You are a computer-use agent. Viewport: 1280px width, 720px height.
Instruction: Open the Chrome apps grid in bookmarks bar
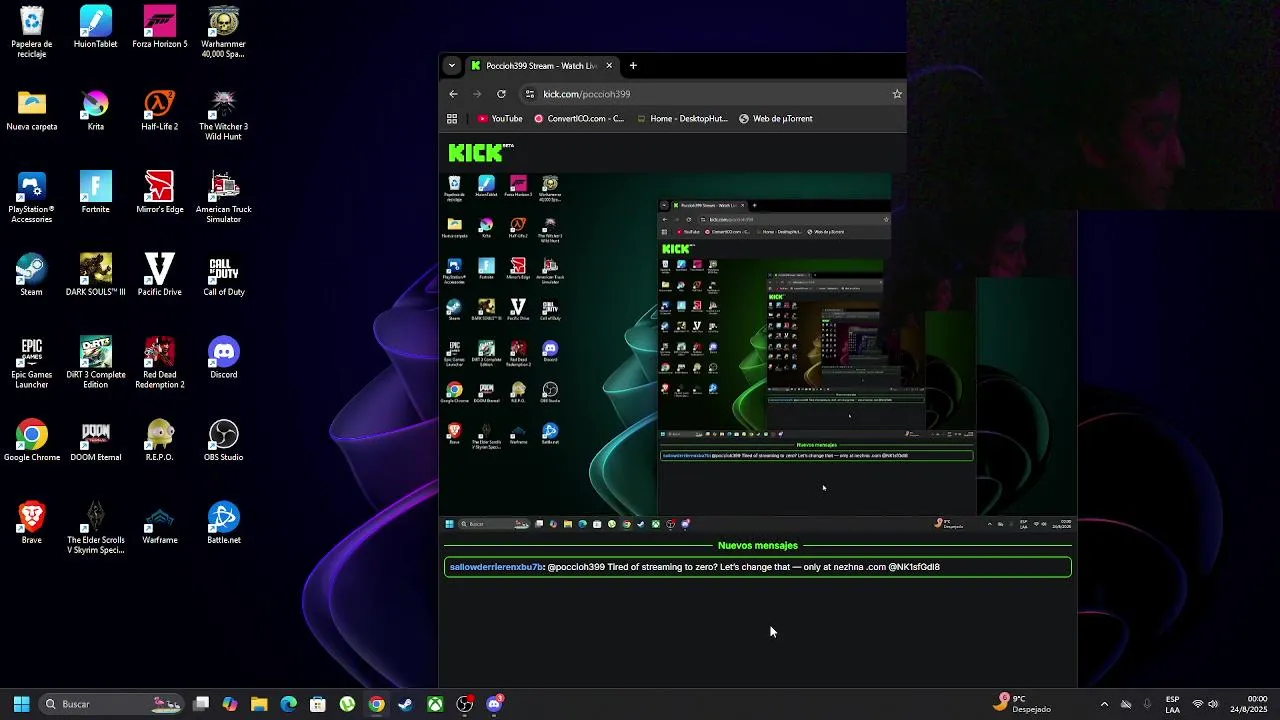(x=452, y=119)
